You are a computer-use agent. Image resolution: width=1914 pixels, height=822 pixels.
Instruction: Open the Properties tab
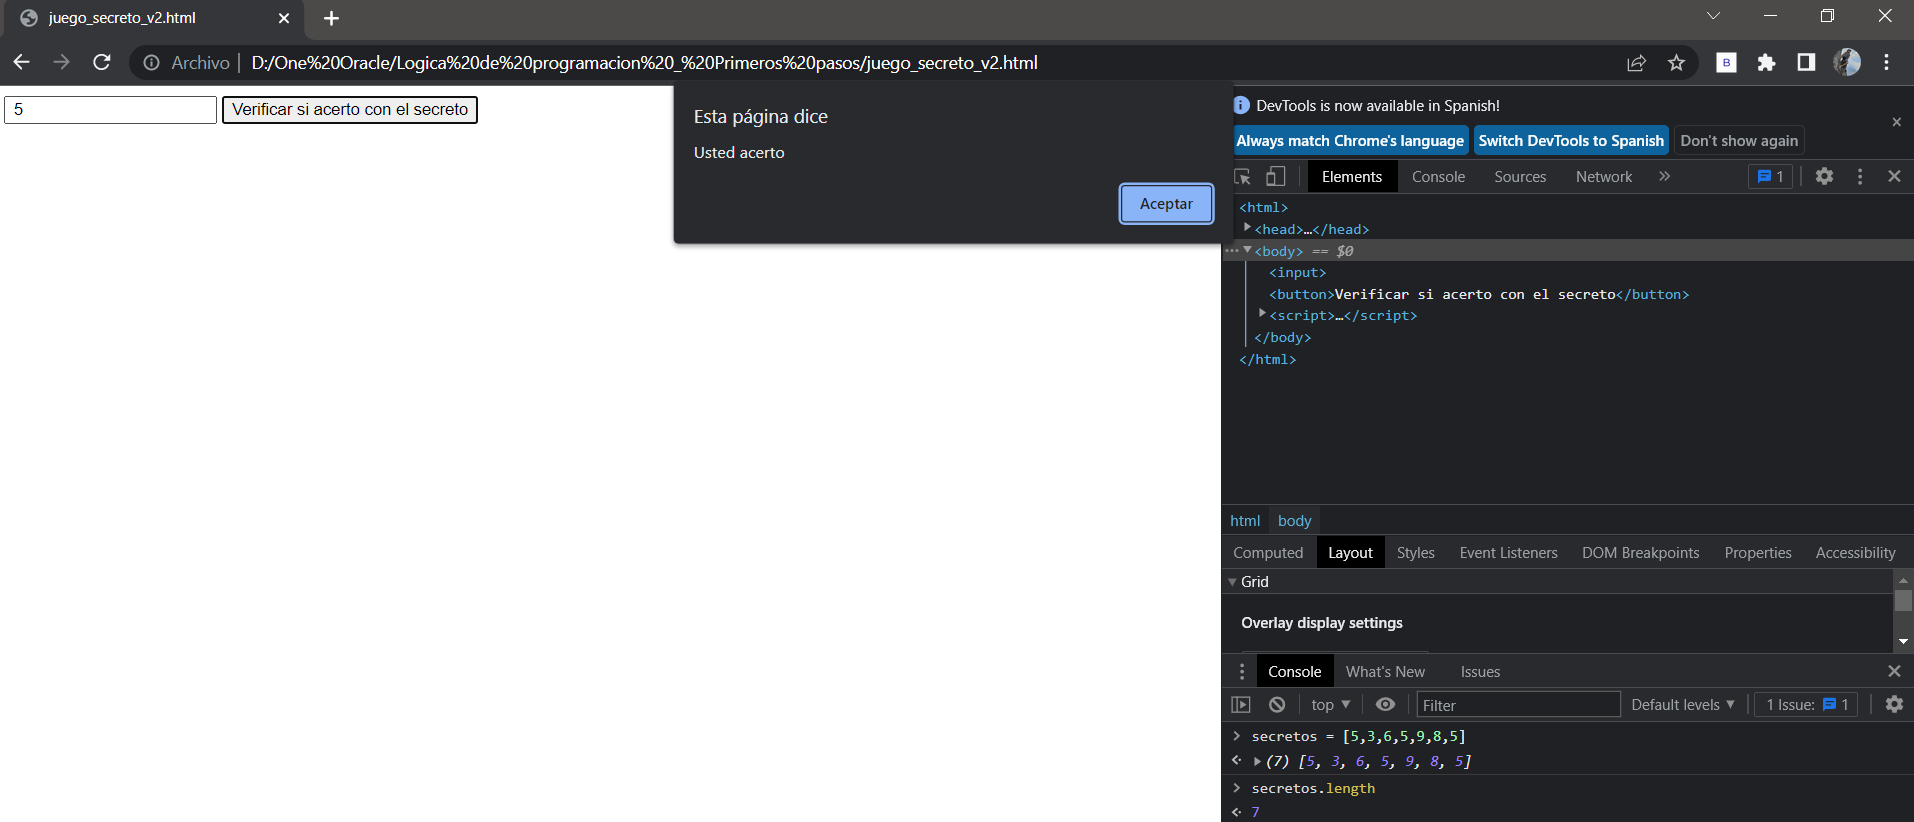tap(1758, 552)
